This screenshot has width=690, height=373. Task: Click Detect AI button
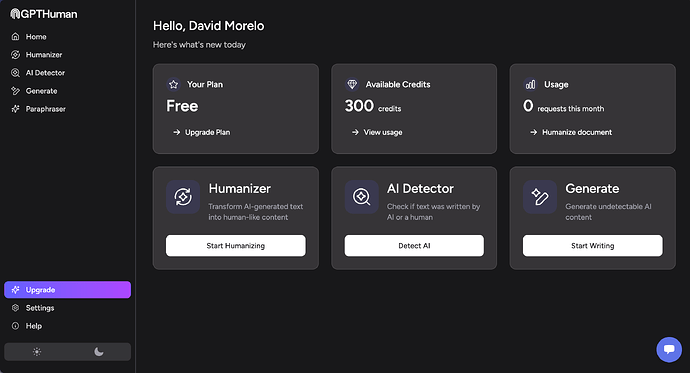pos(414,245)
